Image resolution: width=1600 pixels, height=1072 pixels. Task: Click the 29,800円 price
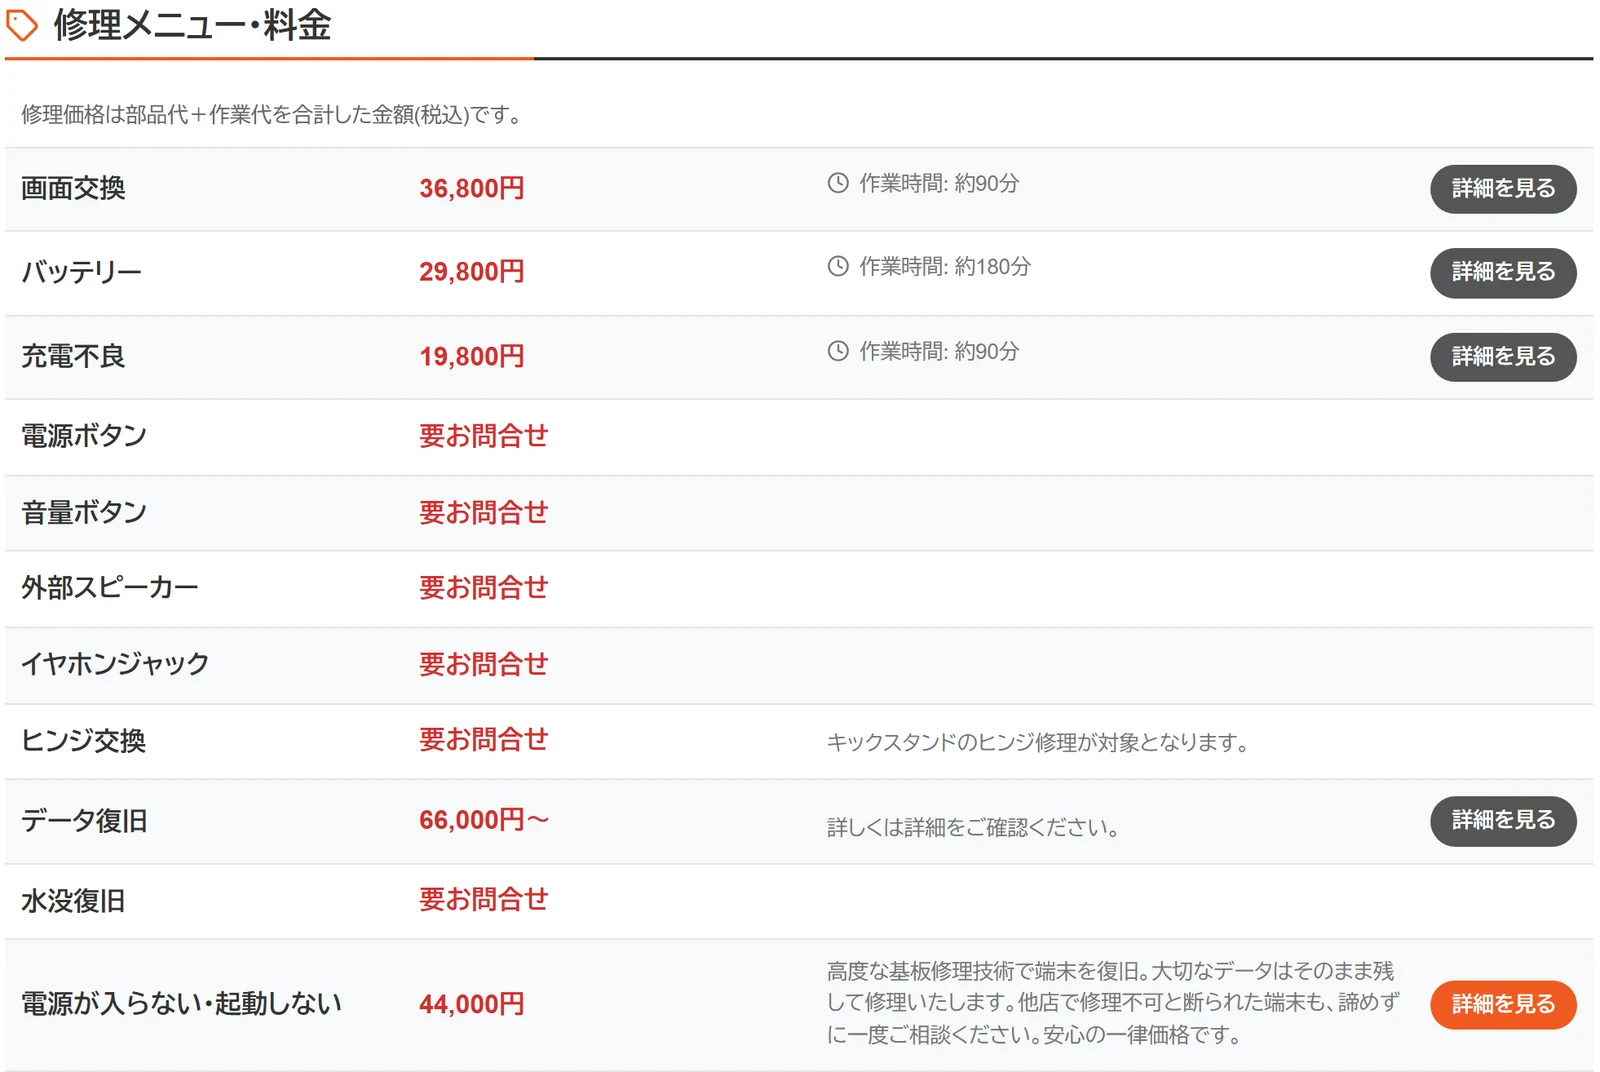(x=472, y=271)
